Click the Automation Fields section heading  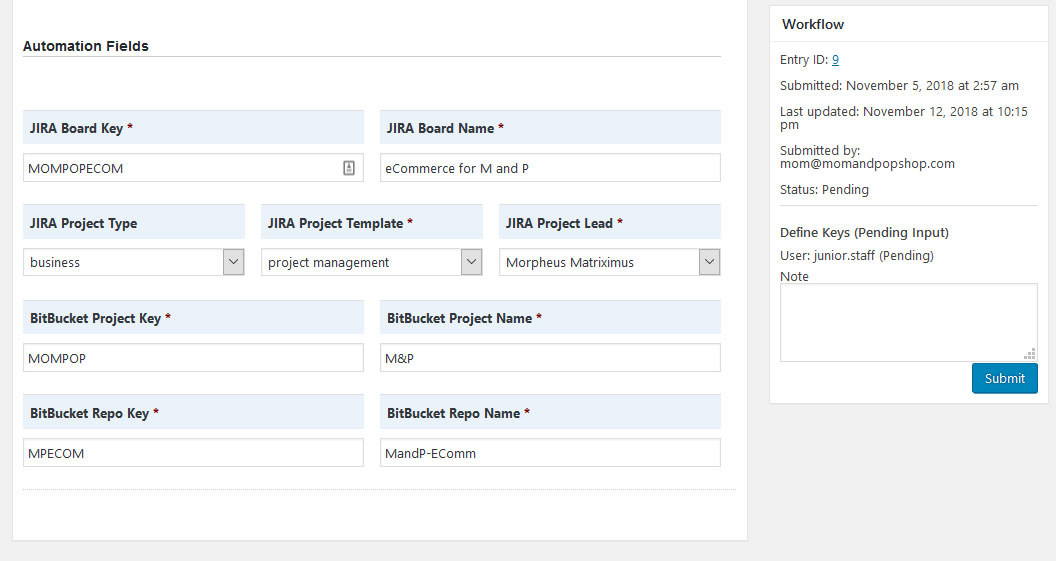pos(86,46)
